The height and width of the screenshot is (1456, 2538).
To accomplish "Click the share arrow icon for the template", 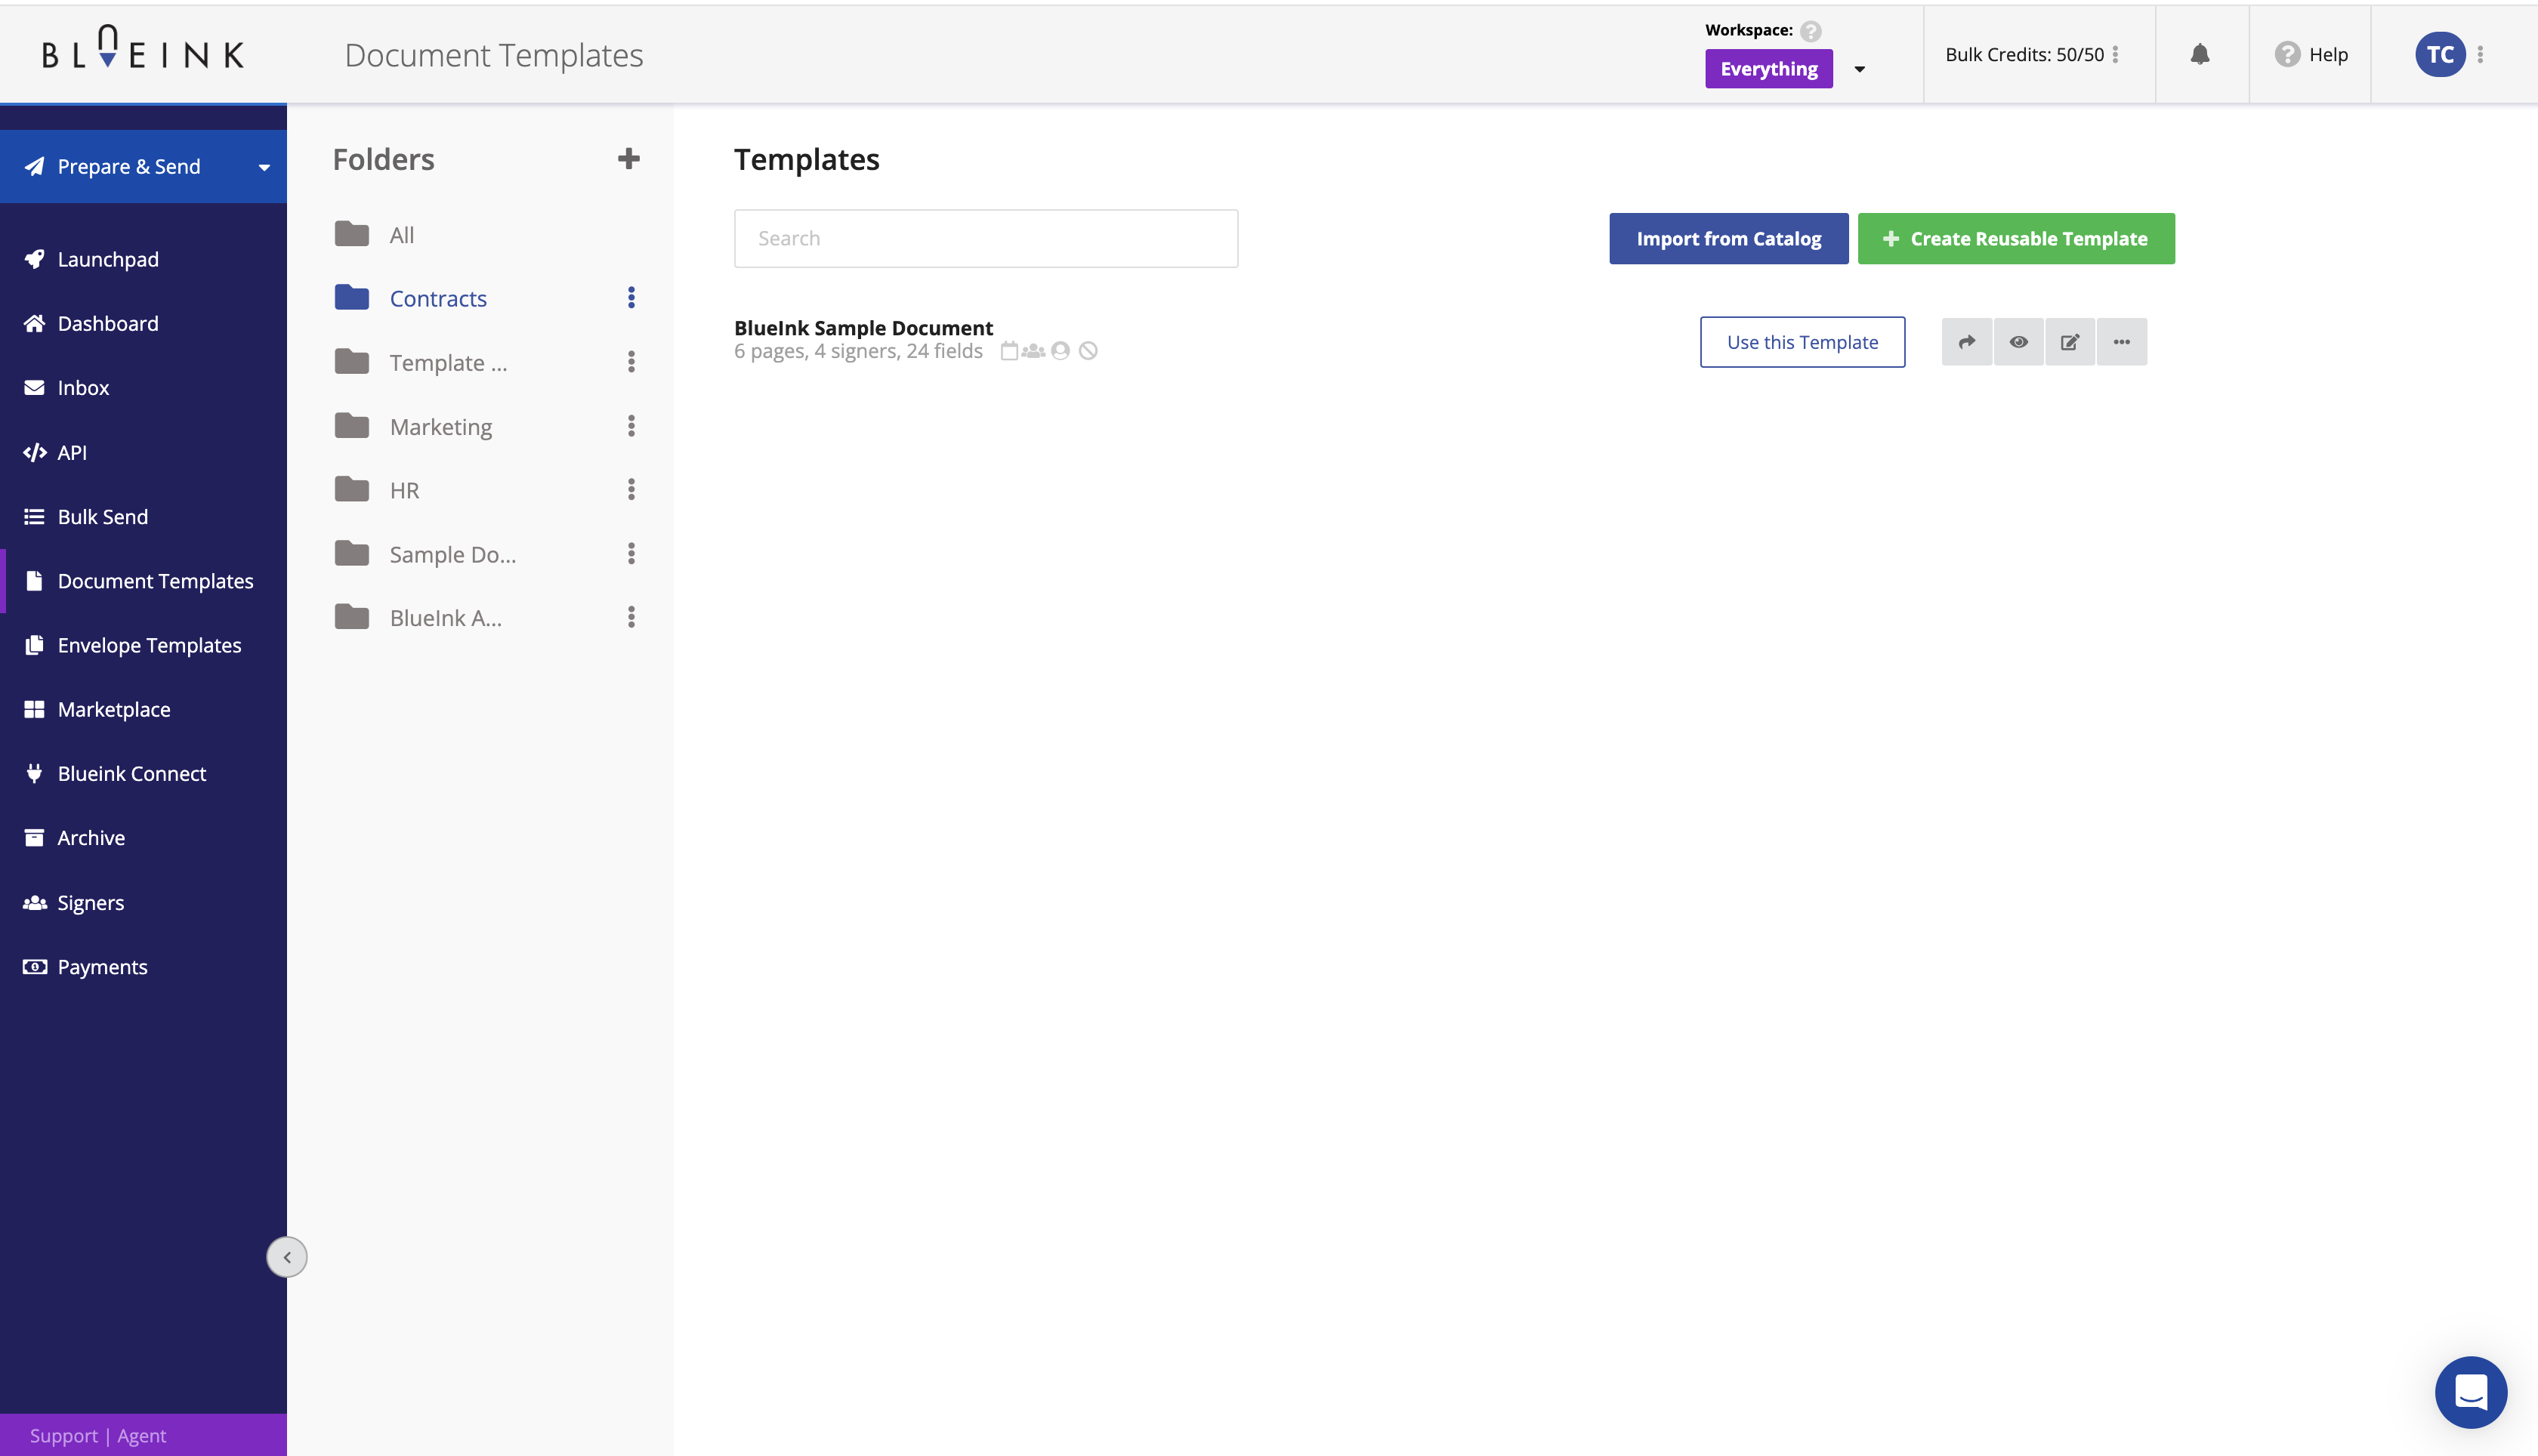I will point(1966,342).
